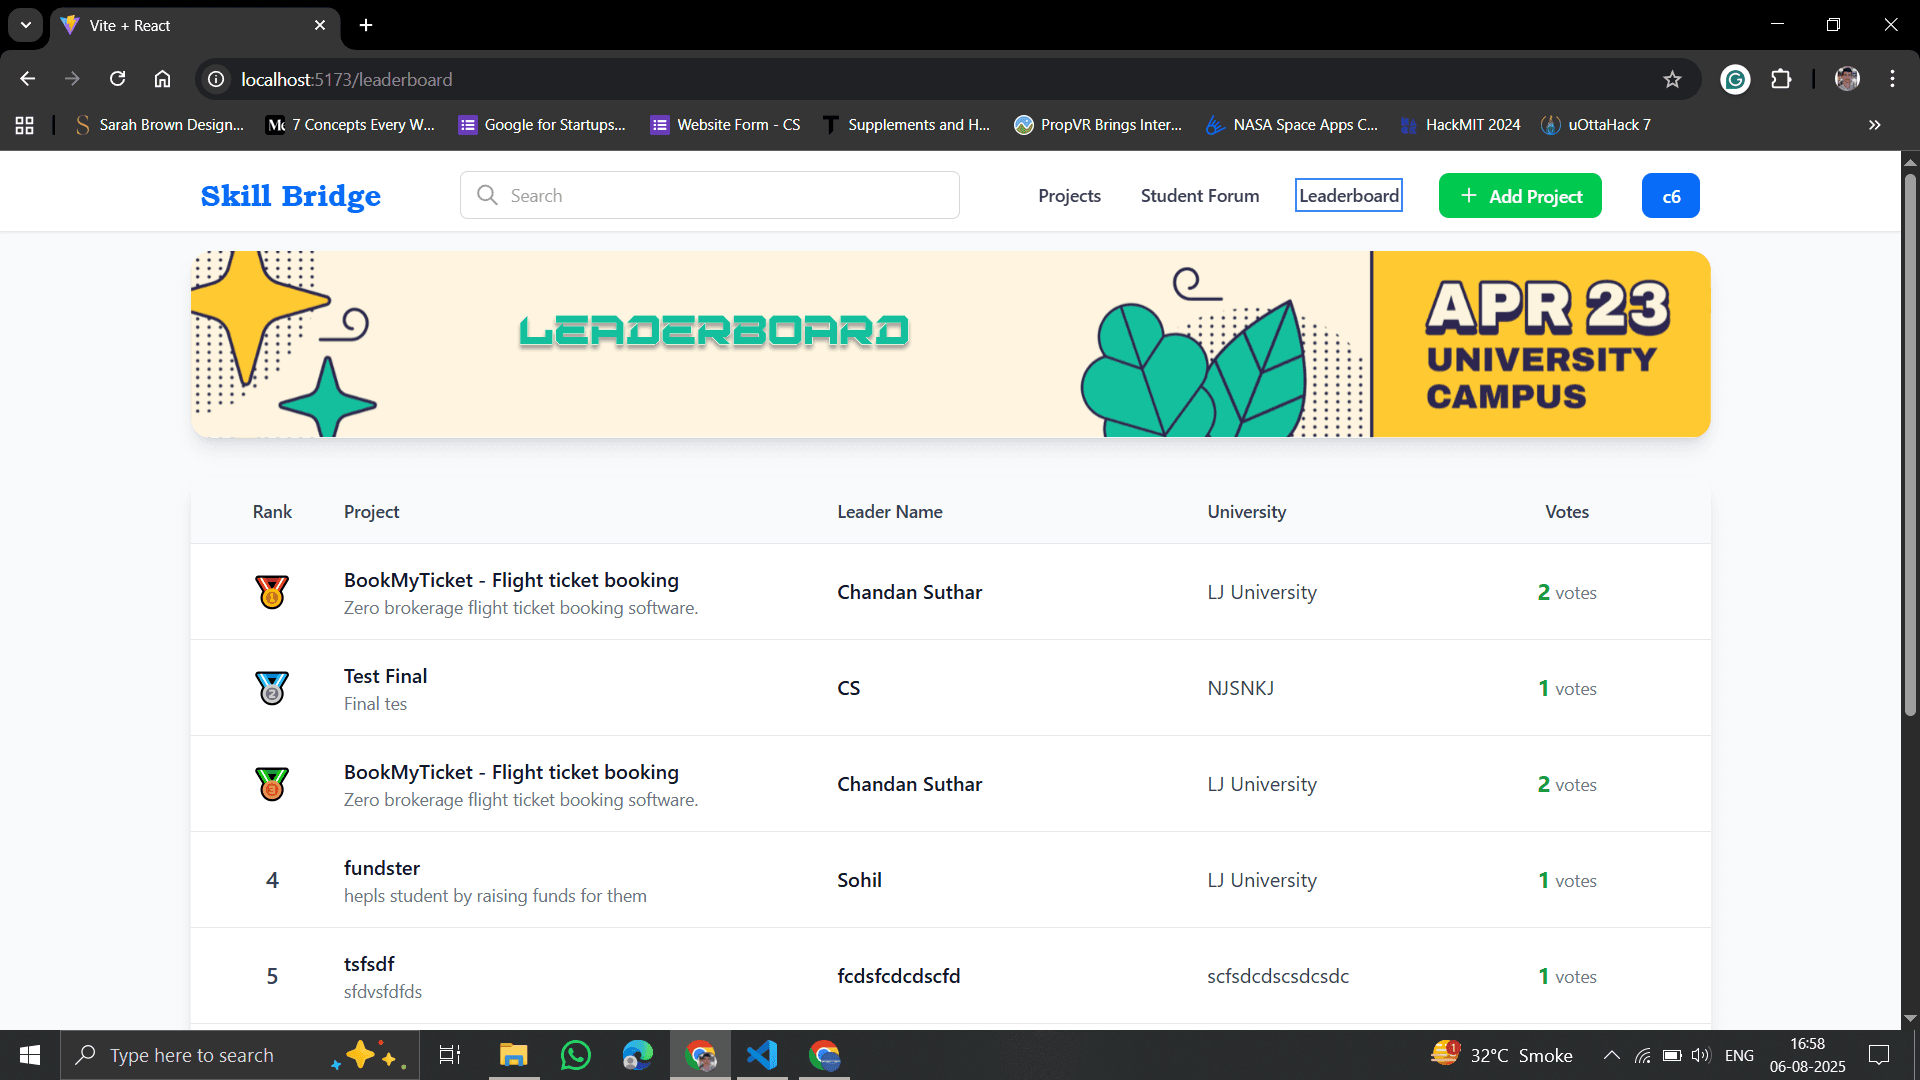1920x1080 pixels.
Task: Open Visual Studio Code from the taskbar
Action: pyautogui.click(x=762, y=1055)
